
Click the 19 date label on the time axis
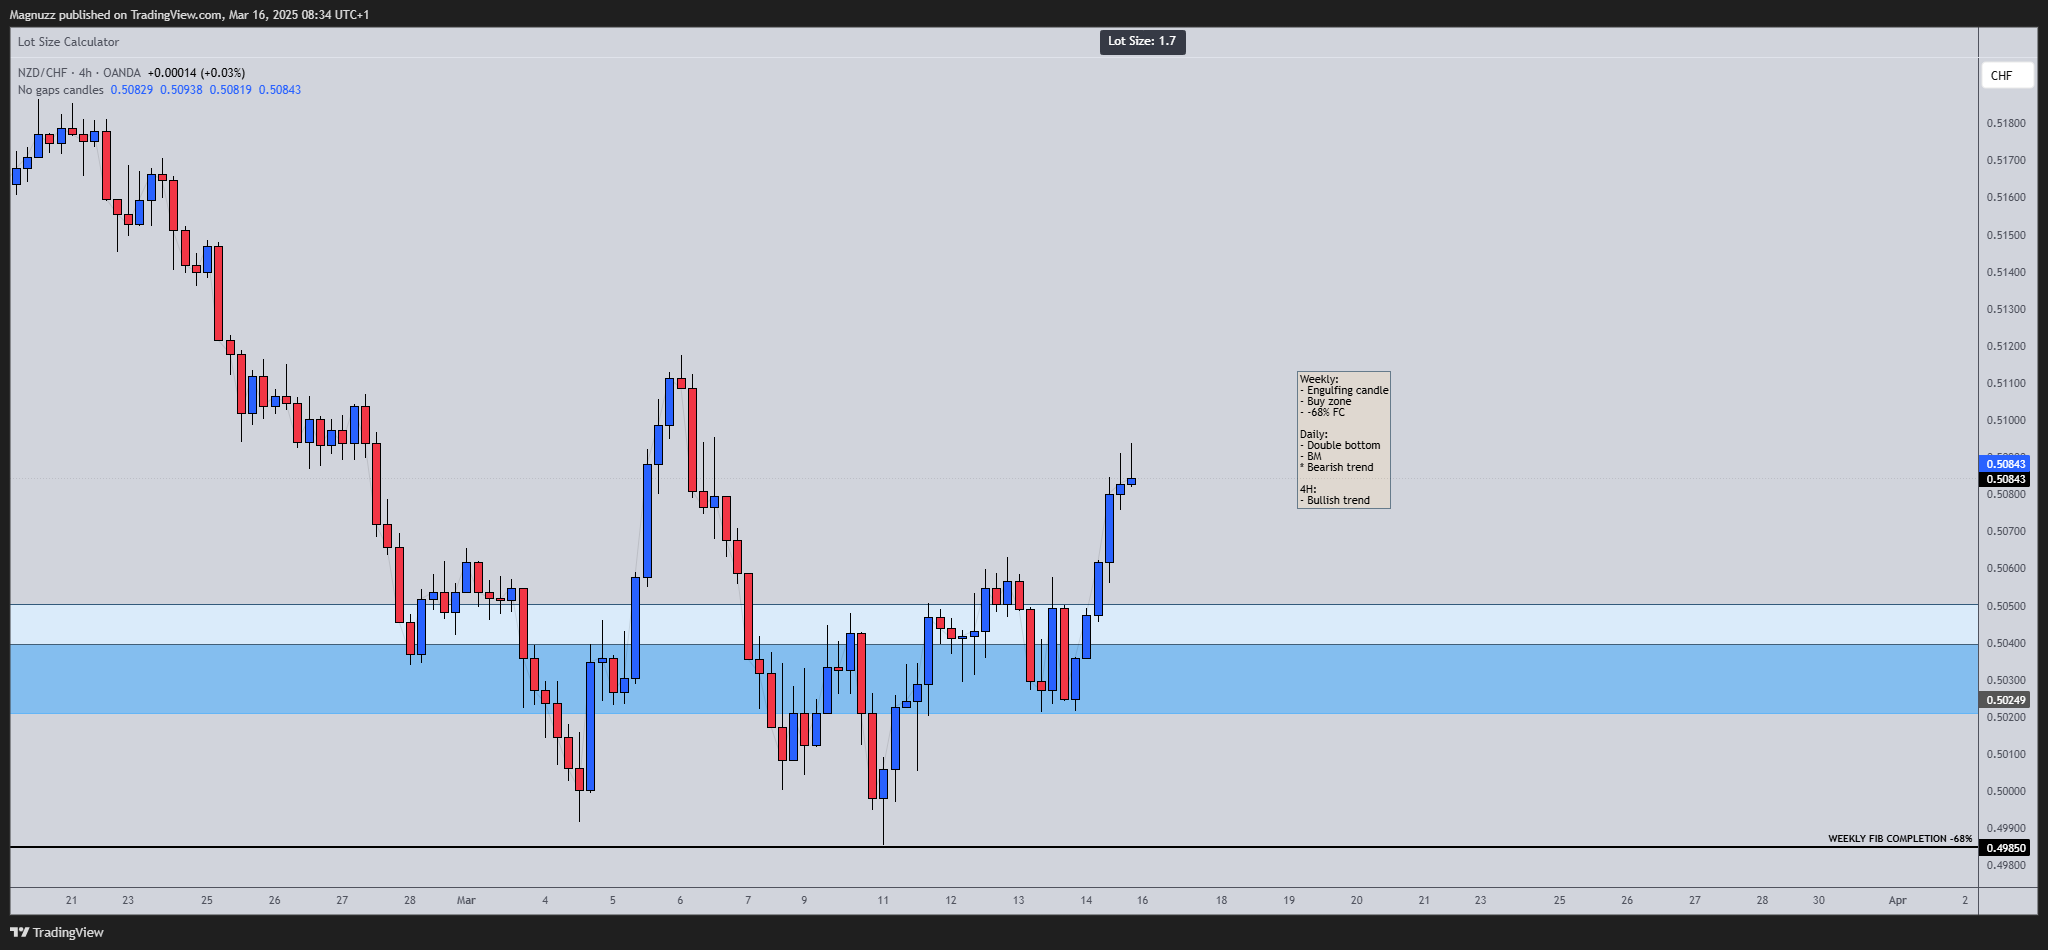[x=1289, y=900]
